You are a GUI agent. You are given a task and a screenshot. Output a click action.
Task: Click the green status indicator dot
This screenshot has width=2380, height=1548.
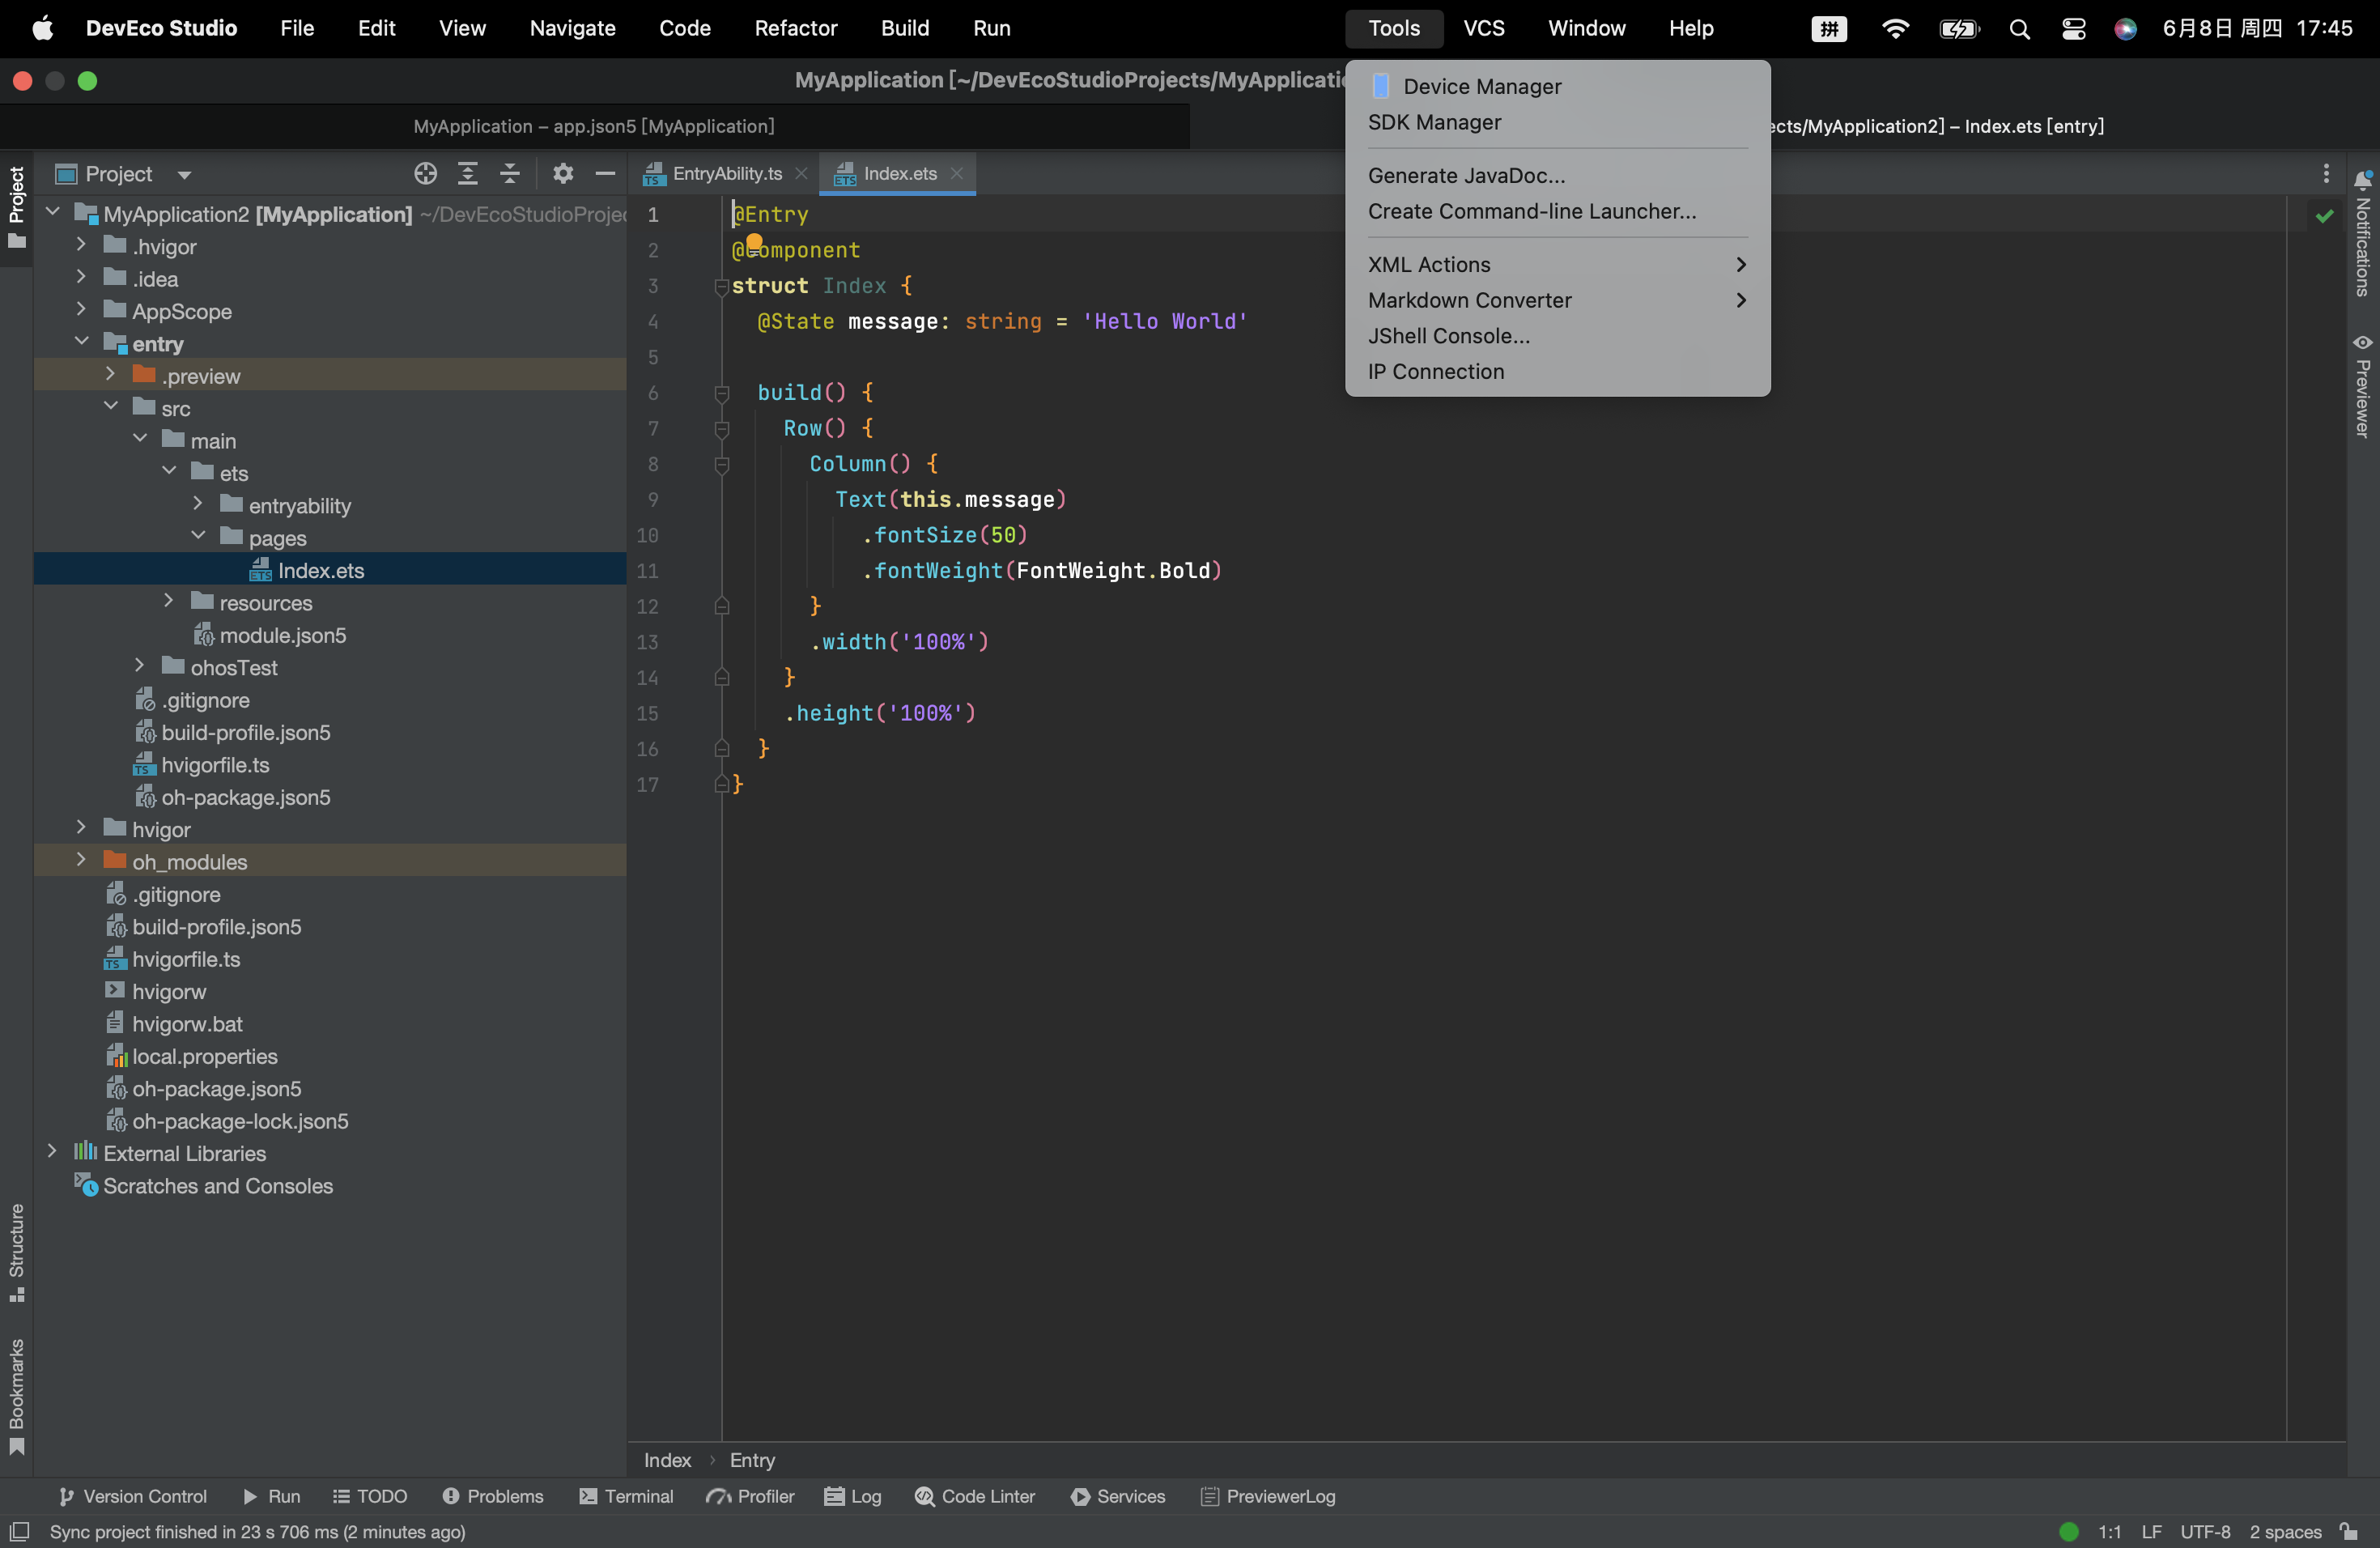(2069, 1532)
